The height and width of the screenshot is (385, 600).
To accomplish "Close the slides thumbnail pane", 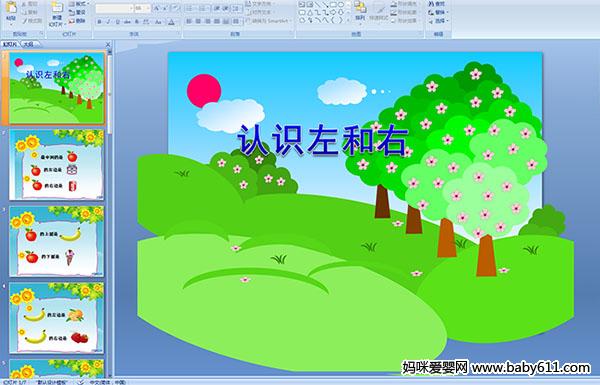I will (108, 44).
